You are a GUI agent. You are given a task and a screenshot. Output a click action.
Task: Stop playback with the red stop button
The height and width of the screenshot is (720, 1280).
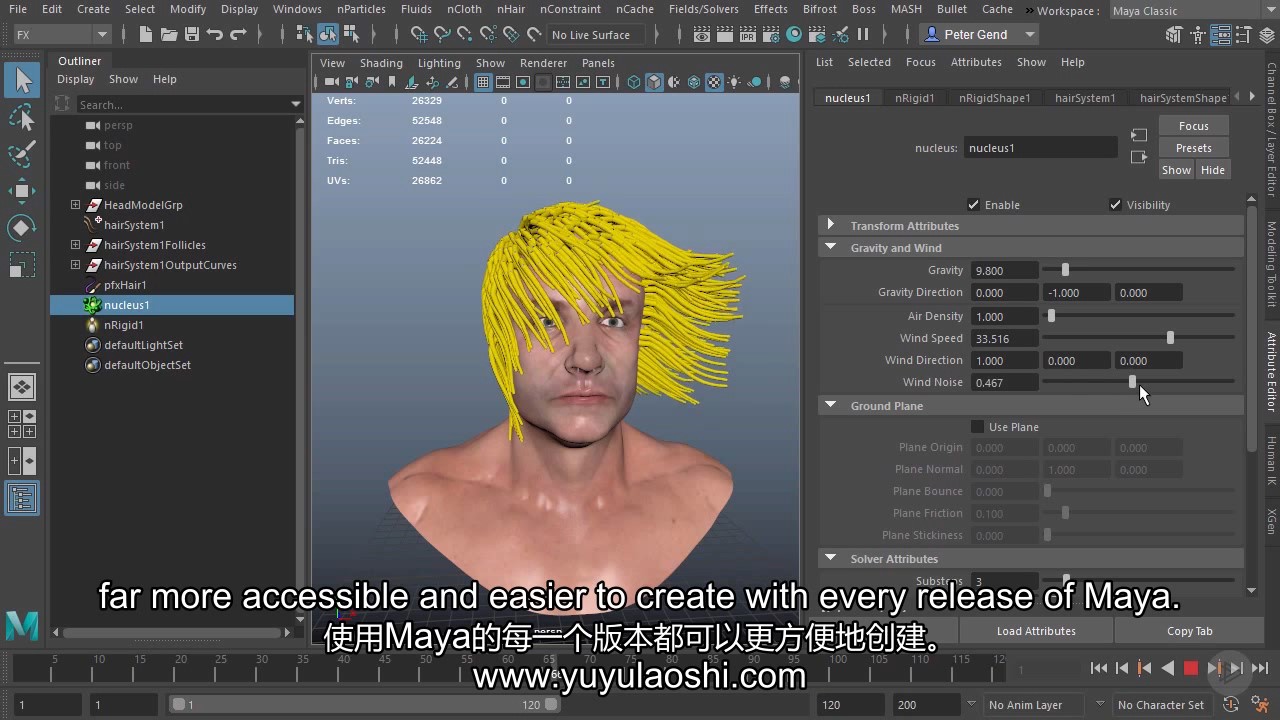click(x=1191, y=668)
